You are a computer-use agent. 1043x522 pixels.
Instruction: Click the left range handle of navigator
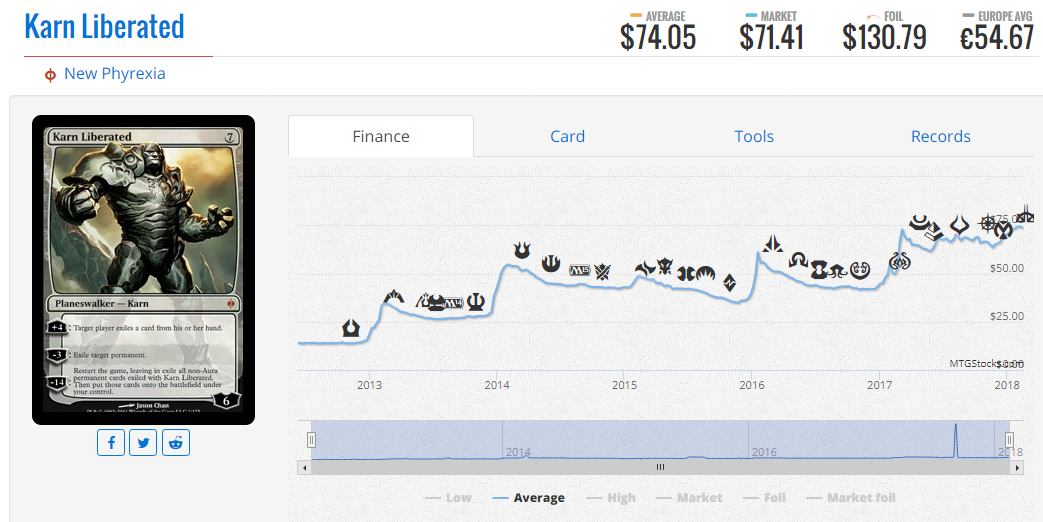(x=311, y=440)
